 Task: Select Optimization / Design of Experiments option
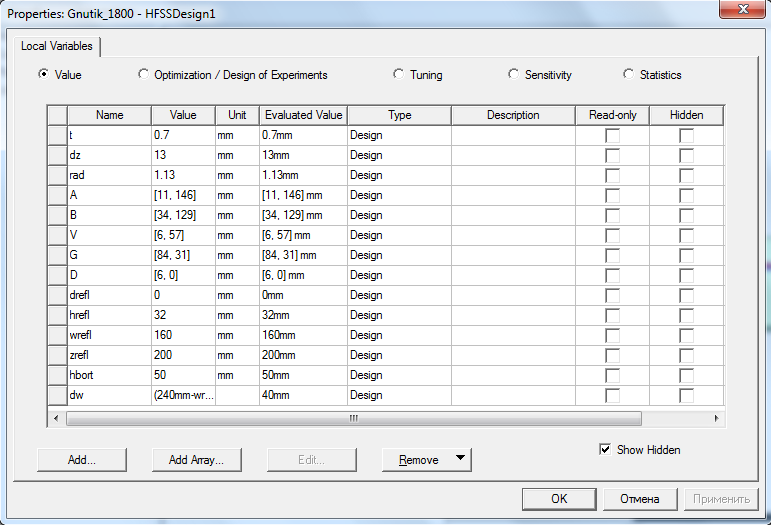(144, 74)
